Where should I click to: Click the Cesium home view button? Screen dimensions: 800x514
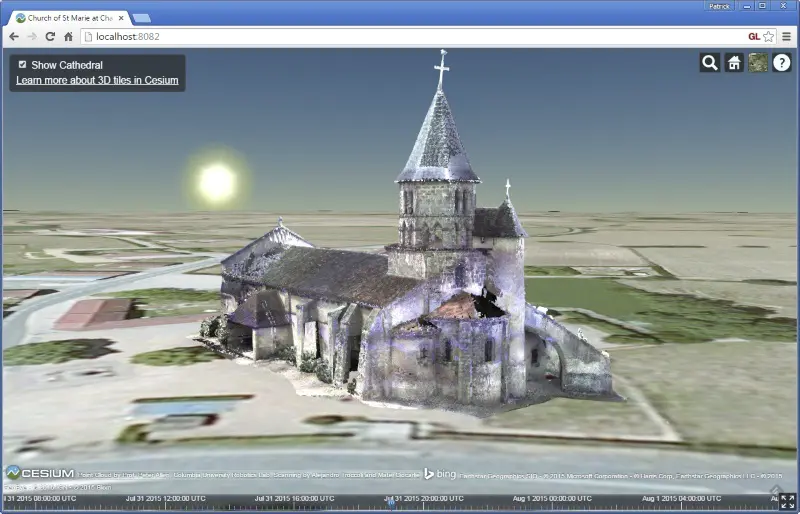coord(734,63)
